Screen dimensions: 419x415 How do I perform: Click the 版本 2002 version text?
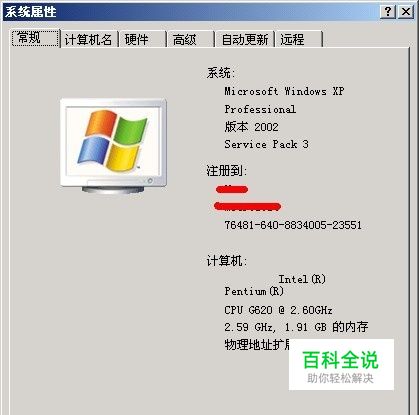(x=251, y=127)
